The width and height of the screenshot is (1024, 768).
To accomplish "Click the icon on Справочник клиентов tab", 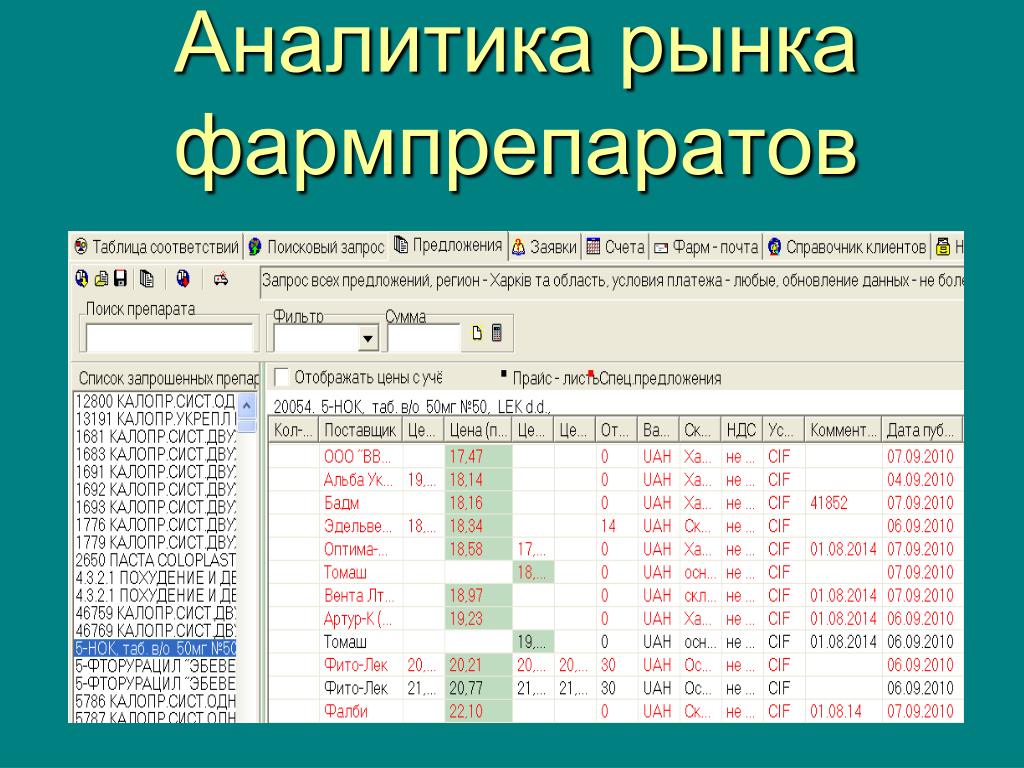I will (775, 247).
